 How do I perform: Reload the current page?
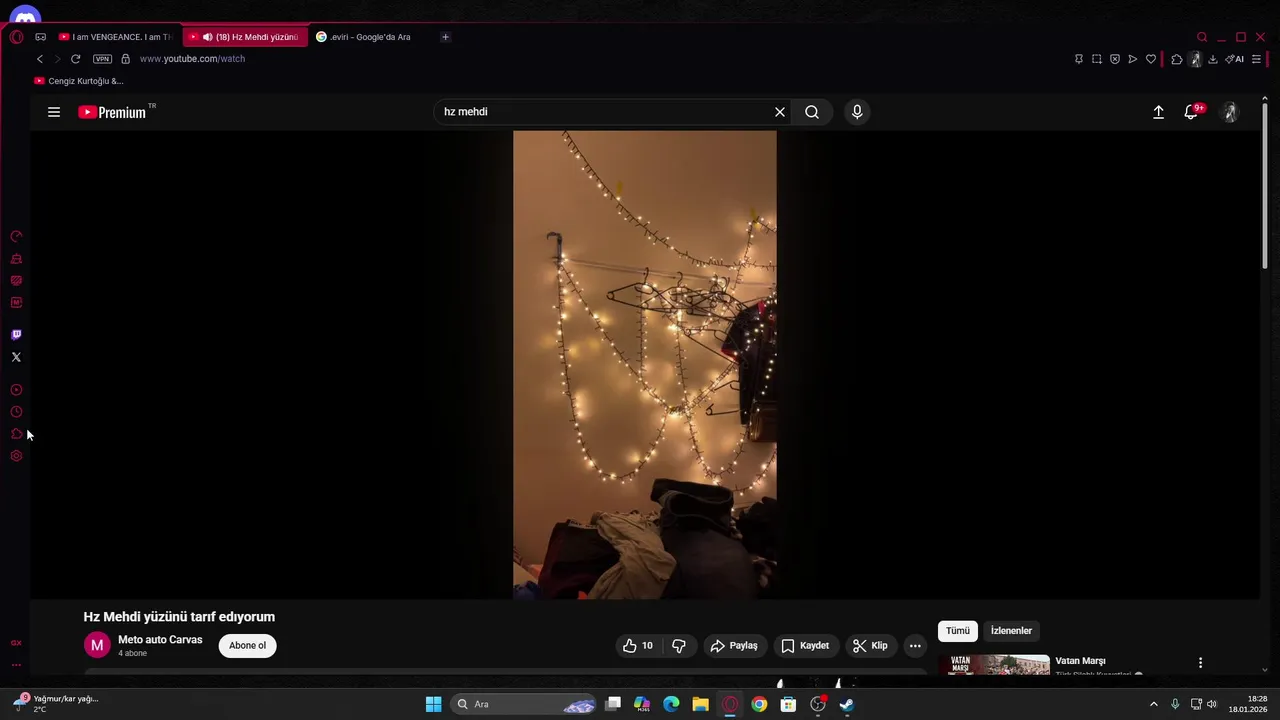[x=75, y=59]
